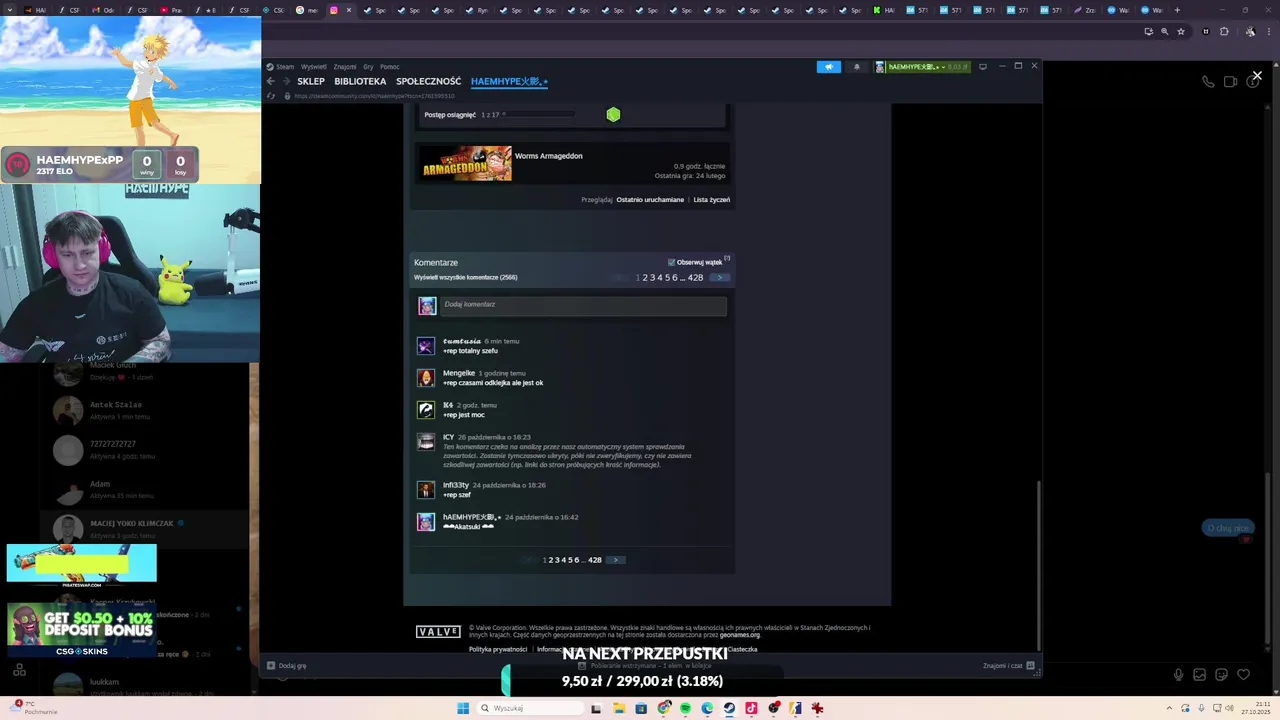Click next page arrow below comments

point(615,560)
